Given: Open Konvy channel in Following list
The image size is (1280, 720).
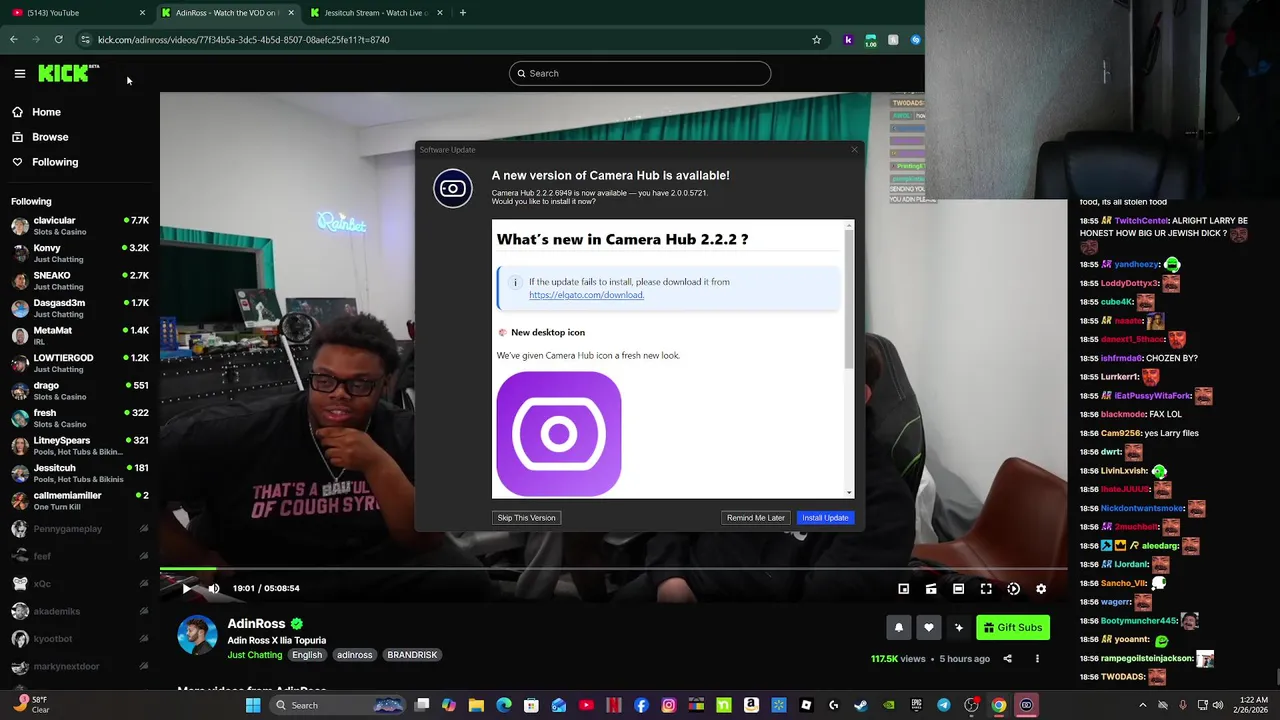Looking at the screenshot, I should tap(80, 253).
